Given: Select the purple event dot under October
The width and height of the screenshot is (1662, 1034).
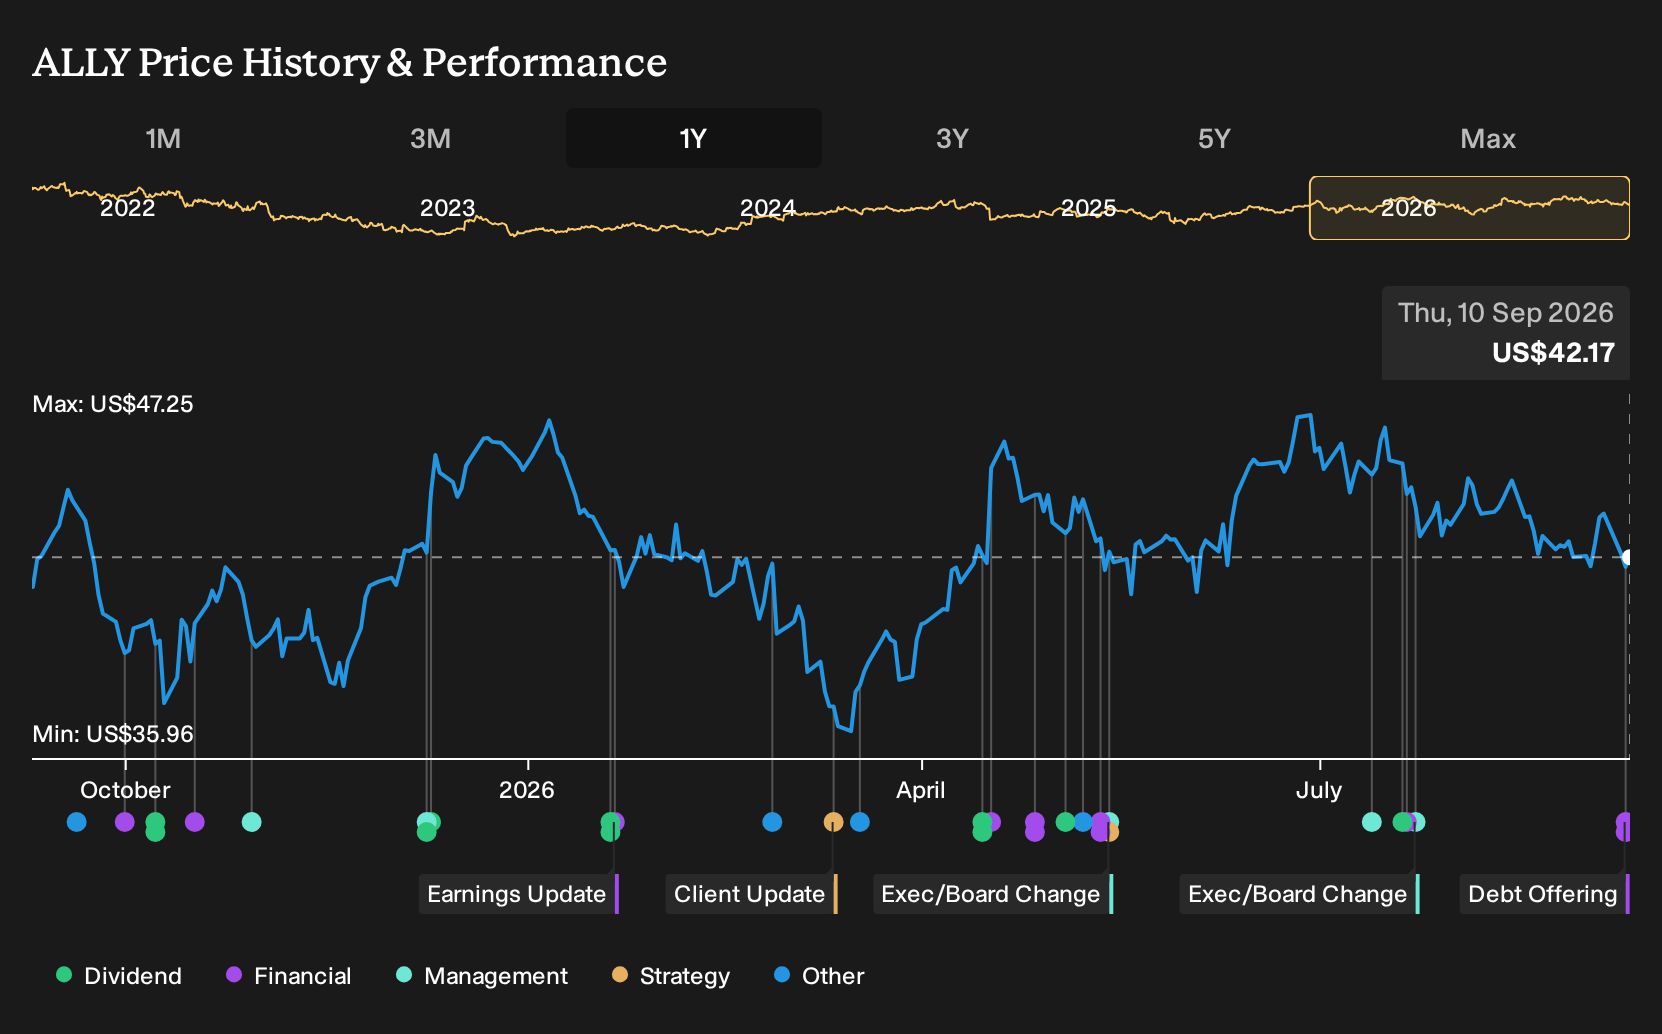Looking at the screenshot, I should click(x=125, y=822).
